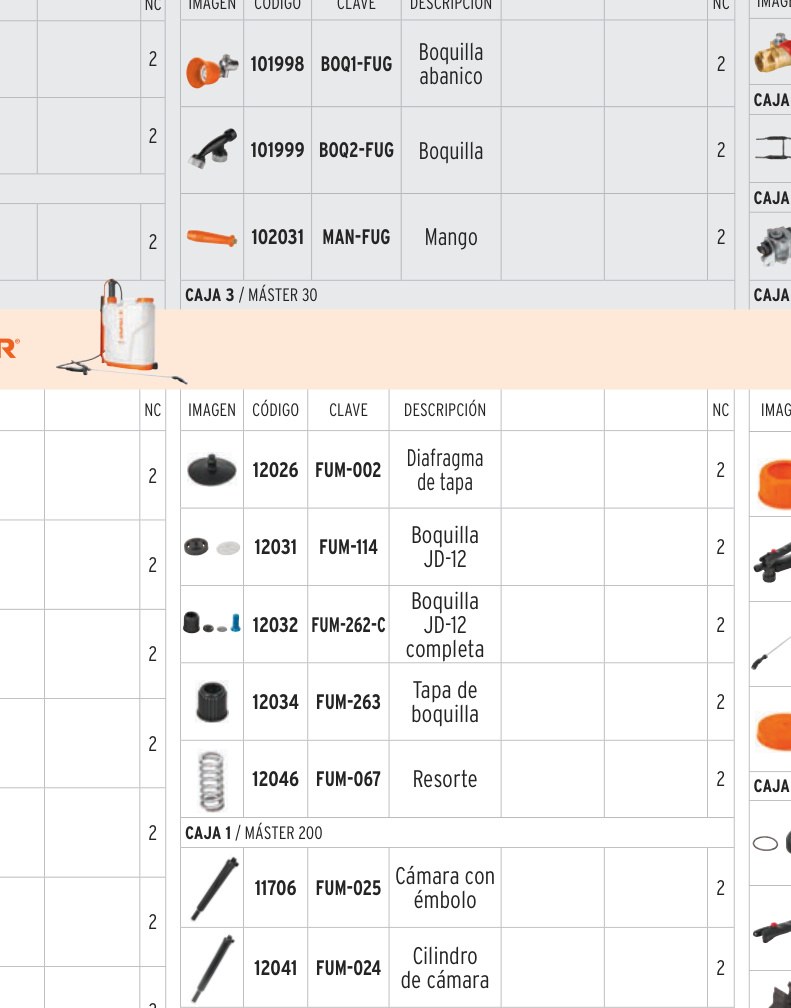This screenshot has width=791, height=1008.
Task: Select key BOQ1-FUG
Action: pyautogui.click(x=356, y=64)
